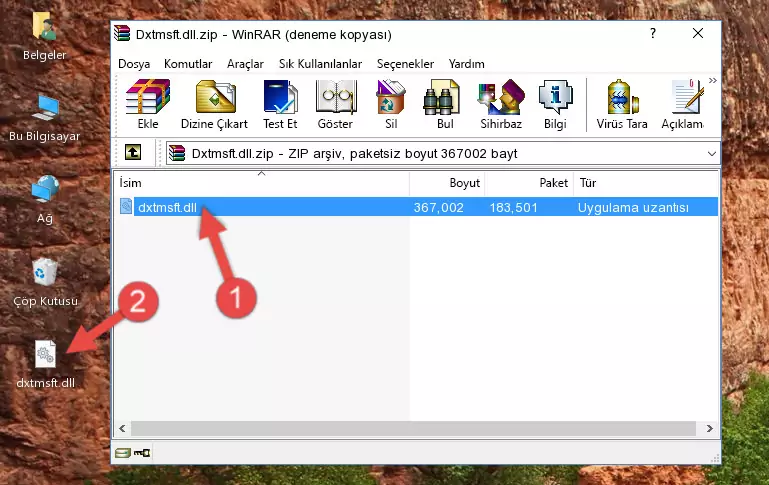
Task: Click the horizontal scrollbar thumb
Action: (414, 428)
